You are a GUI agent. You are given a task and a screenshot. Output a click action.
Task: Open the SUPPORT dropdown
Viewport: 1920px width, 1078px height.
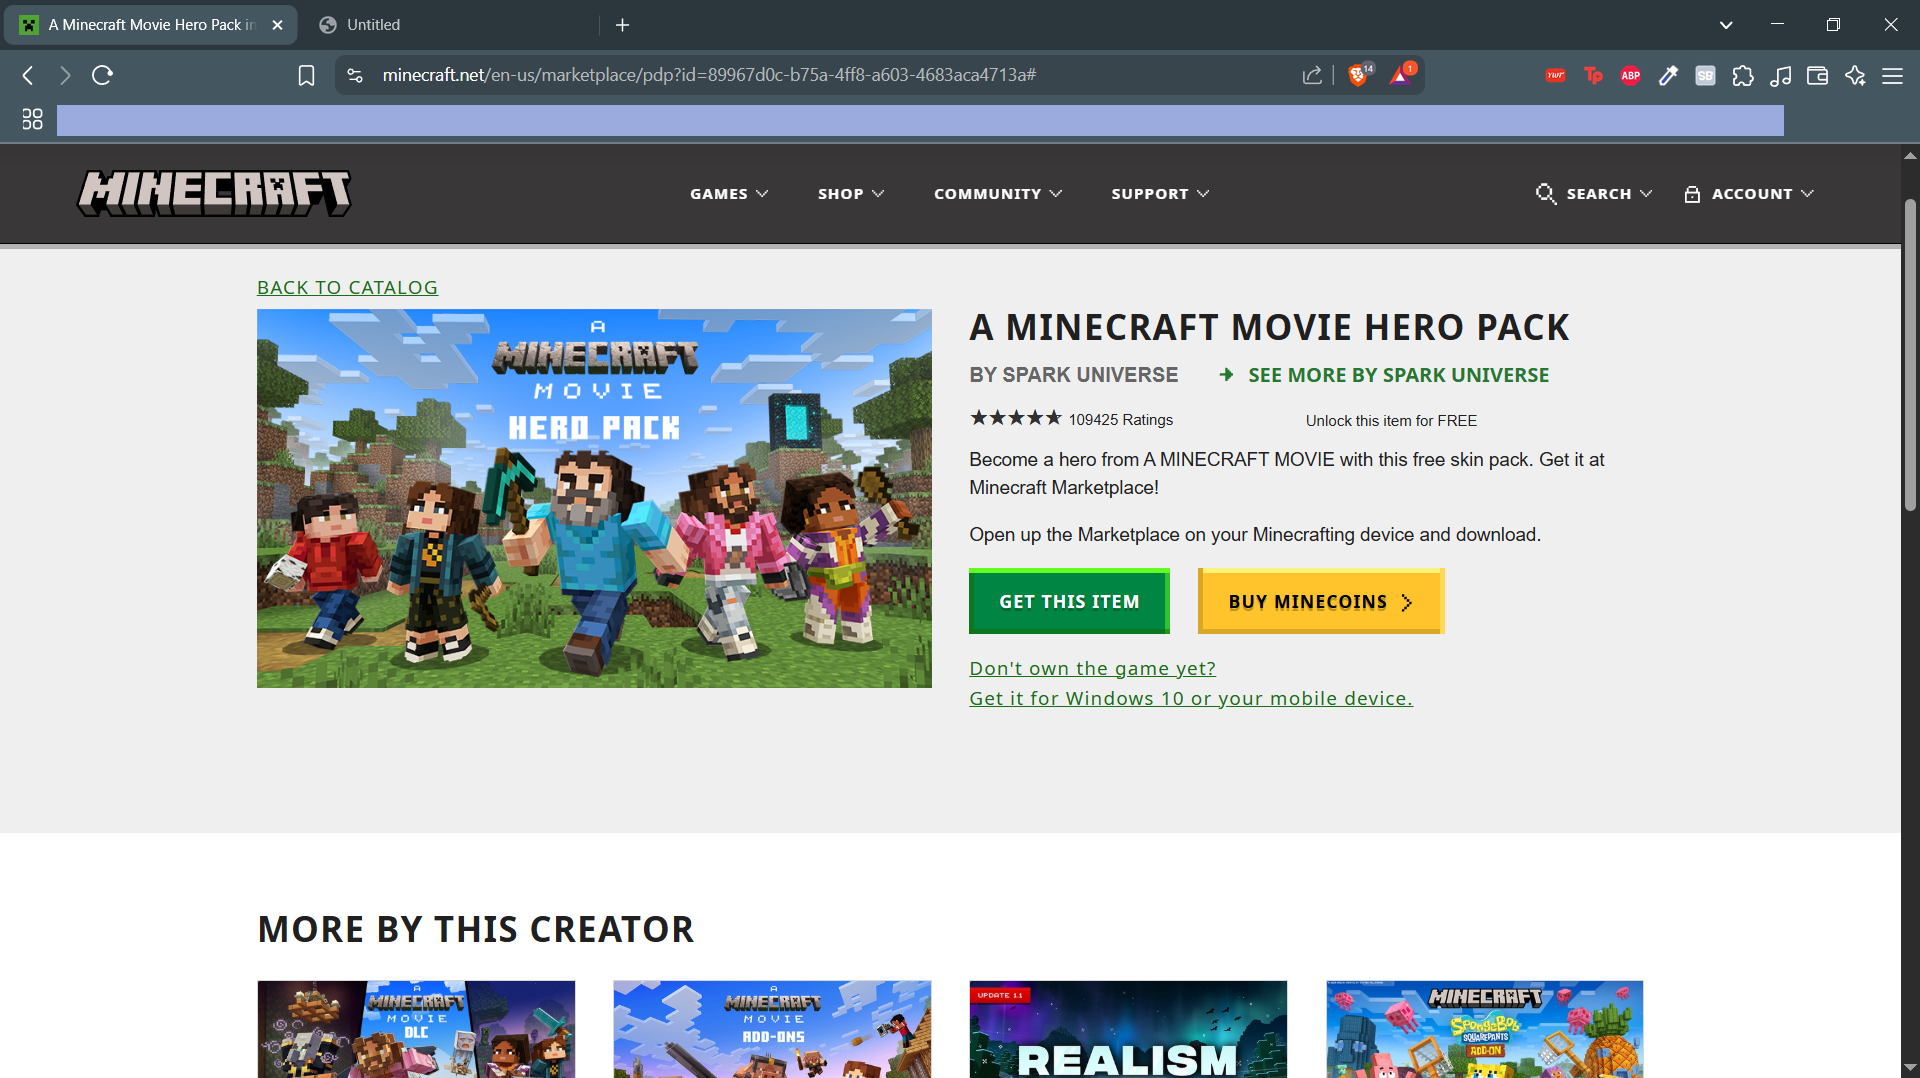coord(1160,194)
